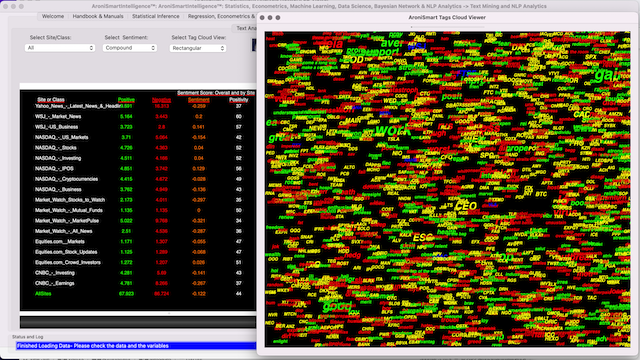Select the Regression, Econometrics tab

(x=220, y=16)
